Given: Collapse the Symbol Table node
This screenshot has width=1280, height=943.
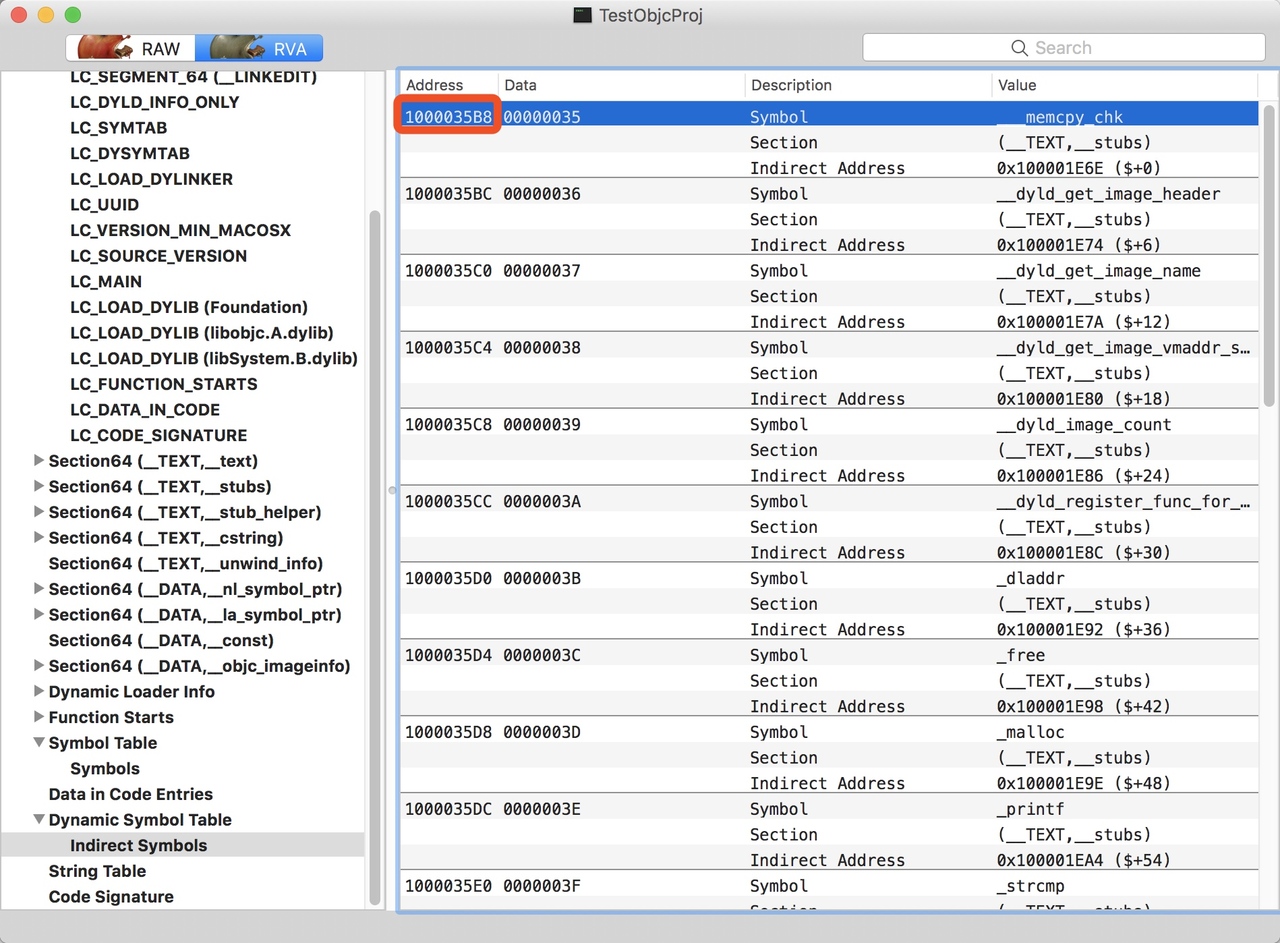Looking at the screenshot, I should pyautogui.click(x=39, y=743).
